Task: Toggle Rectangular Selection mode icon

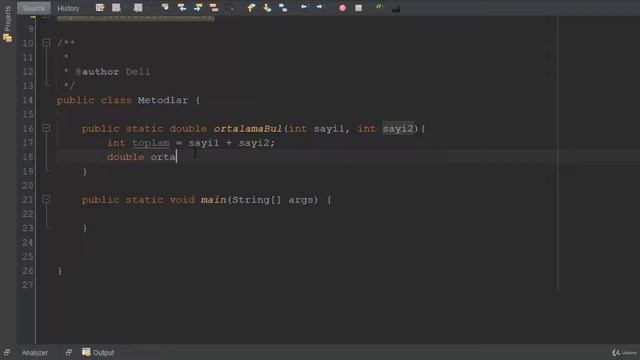Action: pyautogui.click(x=230, y=8)
